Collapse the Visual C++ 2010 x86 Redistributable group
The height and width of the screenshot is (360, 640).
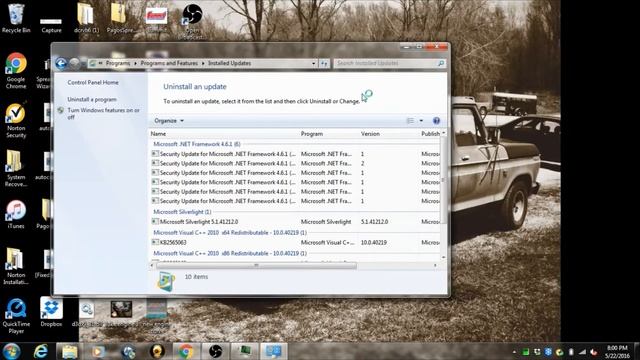pyautogui.click(x=230, y=253)
